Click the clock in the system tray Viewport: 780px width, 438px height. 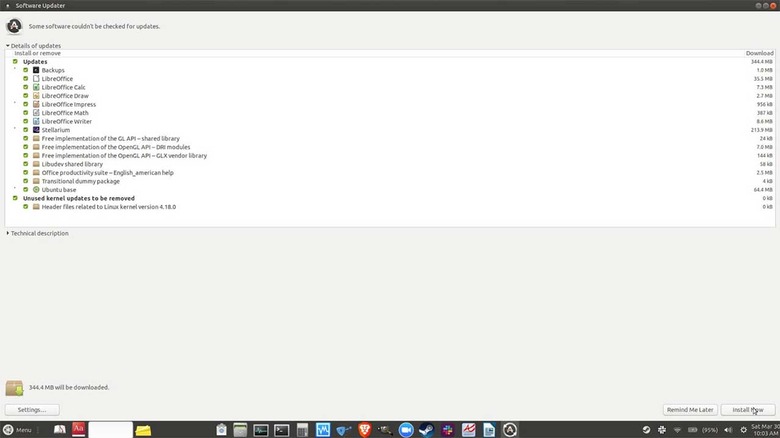(765, 430)
